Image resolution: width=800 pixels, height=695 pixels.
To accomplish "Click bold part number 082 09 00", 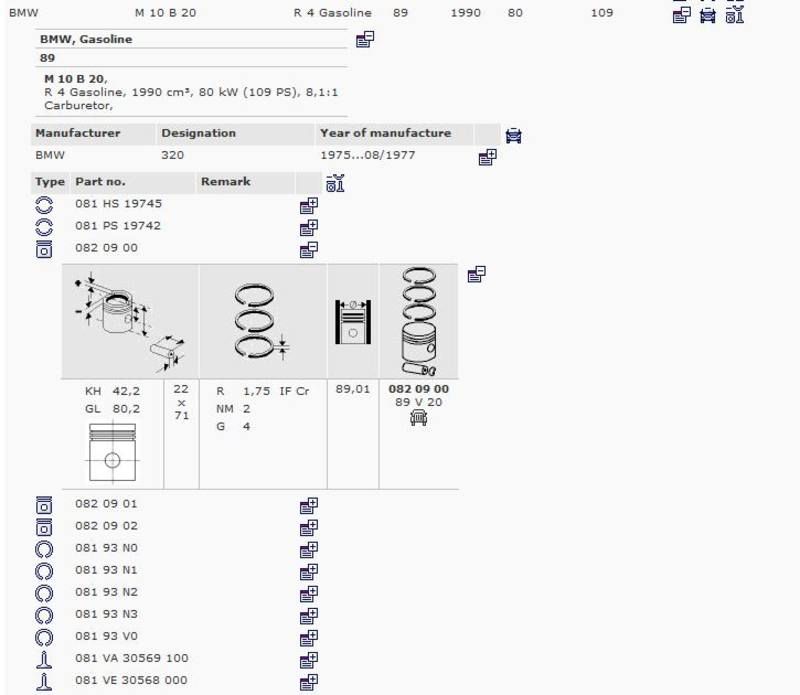I will (x=418, y=389).
